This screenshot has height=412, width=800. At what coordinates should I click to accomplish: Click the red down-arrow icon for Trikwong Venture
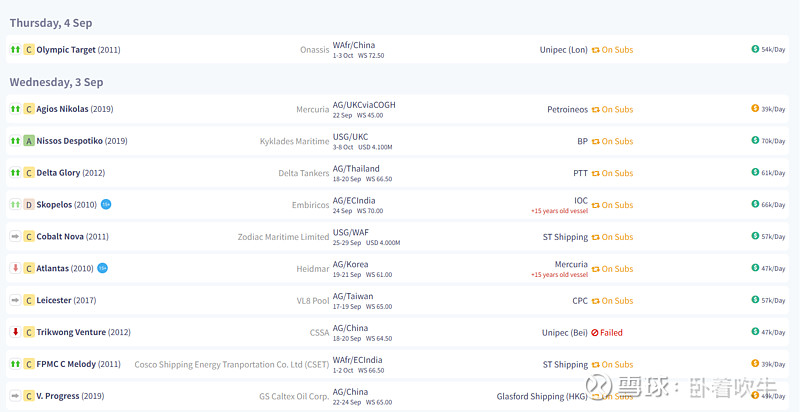click(15, 332)
